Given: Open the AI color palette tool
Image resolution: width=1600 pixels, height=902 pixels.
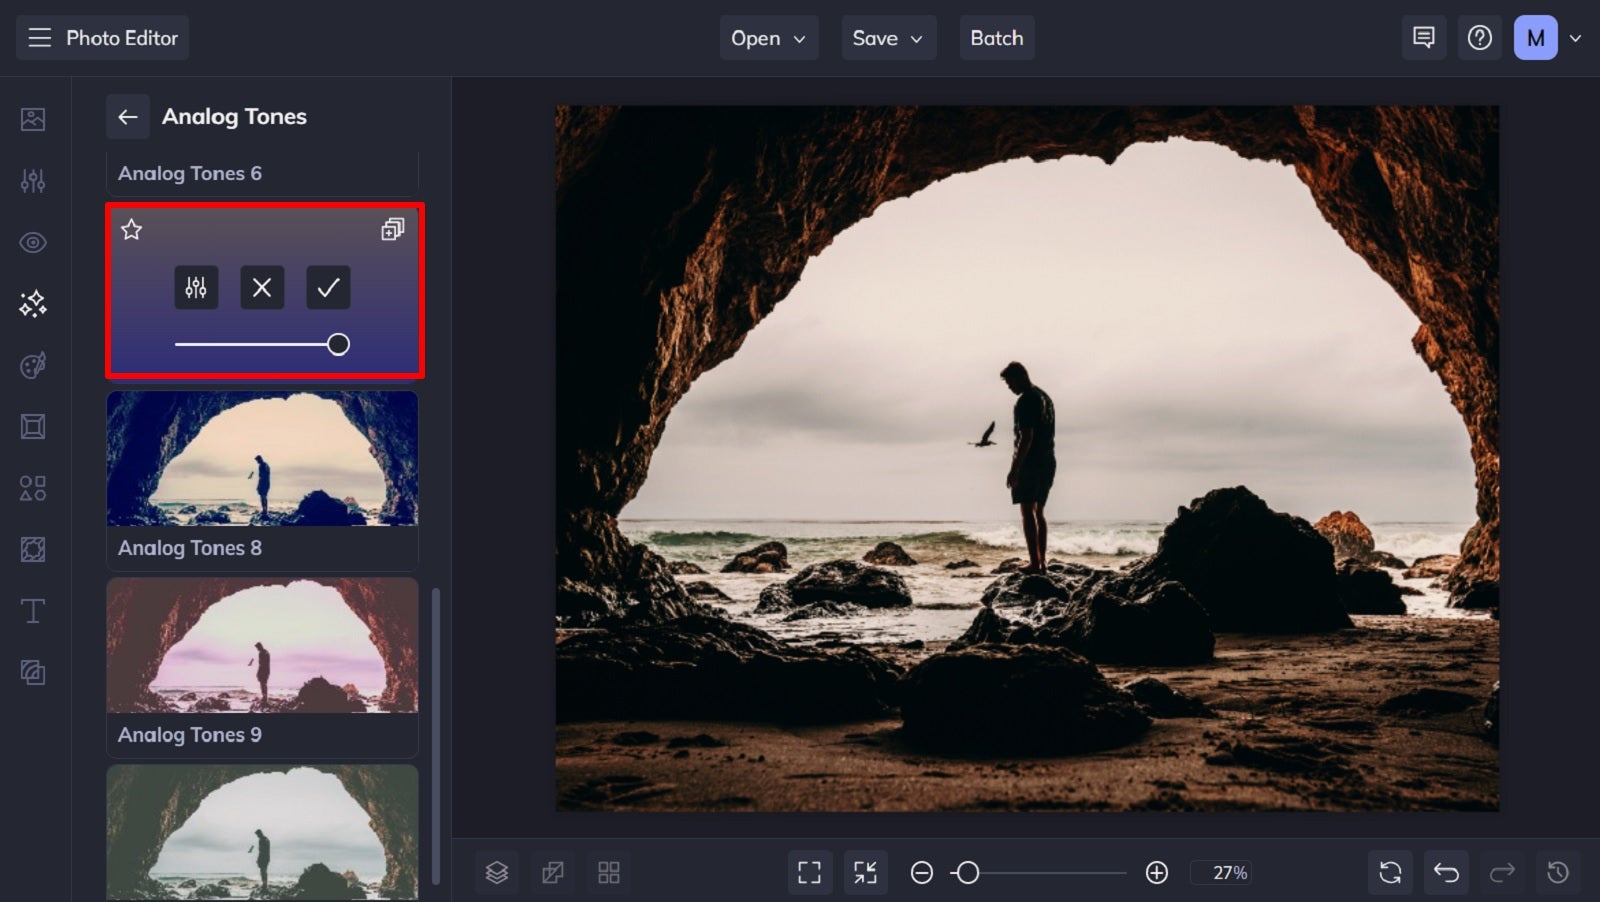Looking at the screenshot, I should tap(33, 365).
